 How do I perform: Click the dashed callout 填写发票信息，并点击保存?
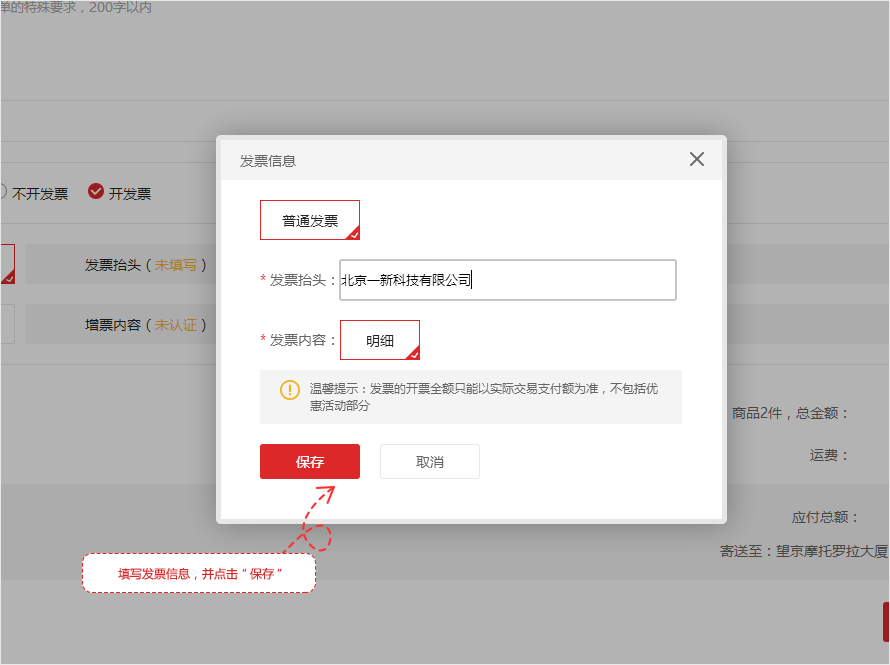pos(198,574)
